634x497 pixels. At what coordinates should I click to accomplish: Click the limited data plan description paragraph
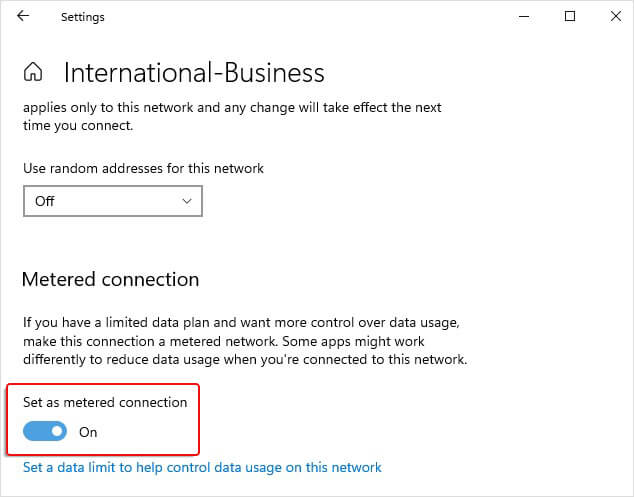(245, 341)
